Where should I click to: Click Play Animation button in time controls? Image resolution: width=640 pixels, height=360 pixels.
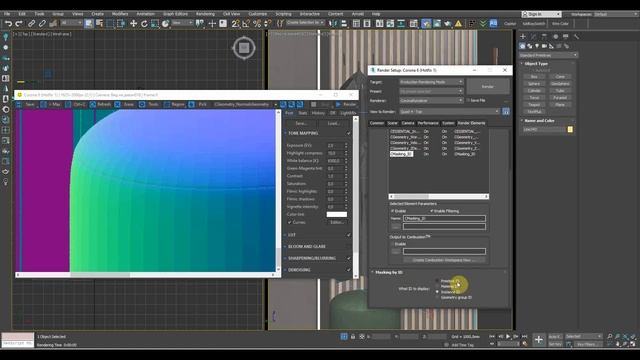pyautogui.click(x=508, y=336)
